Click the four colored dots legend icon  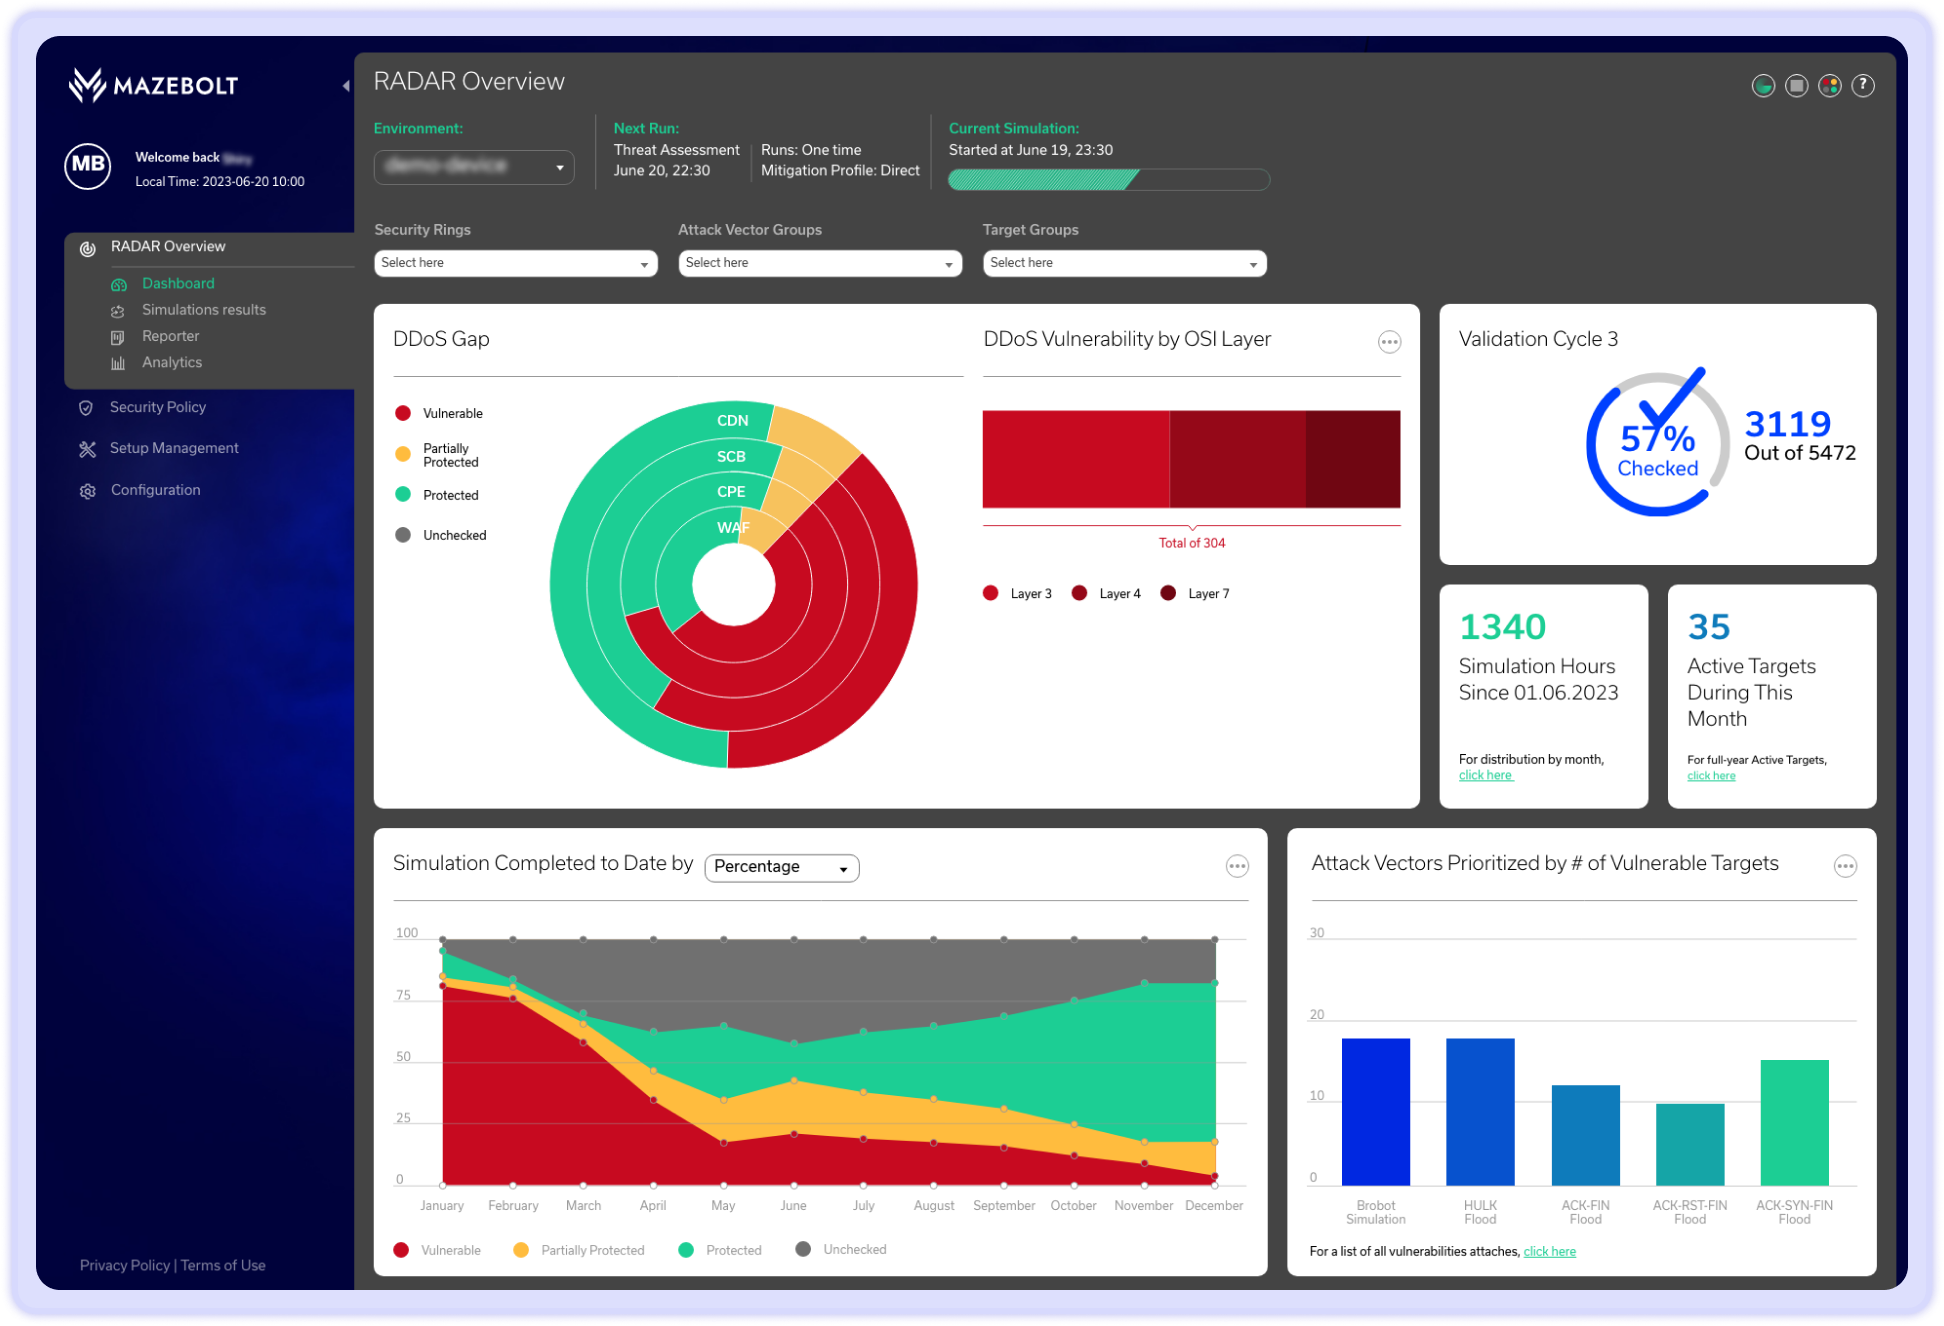coord(1829,86)
